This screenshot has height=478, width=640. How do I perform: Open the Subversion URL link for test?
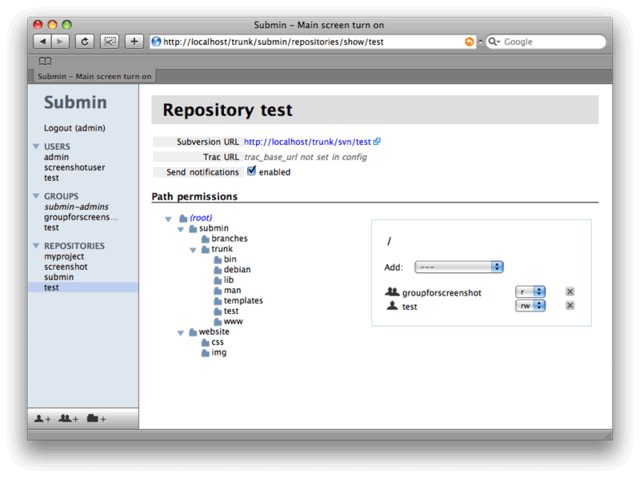click(x=307, y=142)
